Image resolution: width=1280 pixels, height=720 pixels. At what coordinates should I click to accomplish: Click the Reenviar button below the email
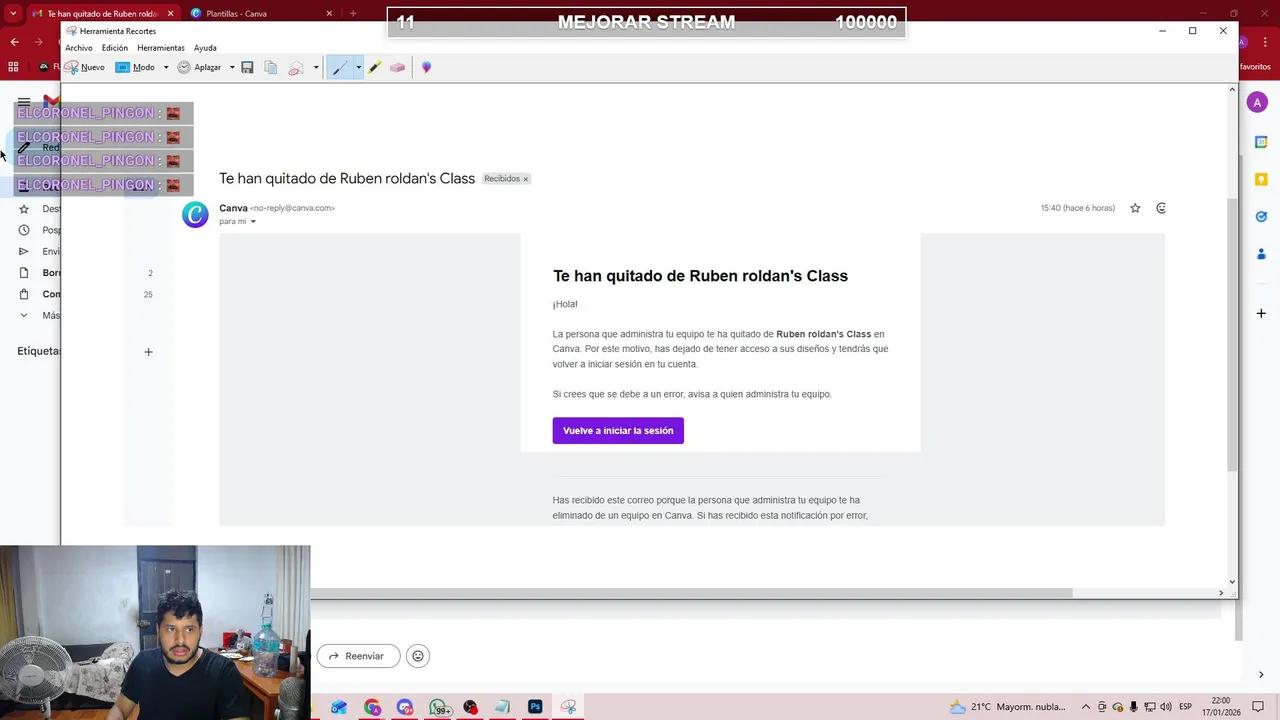(x=358, y=656)
